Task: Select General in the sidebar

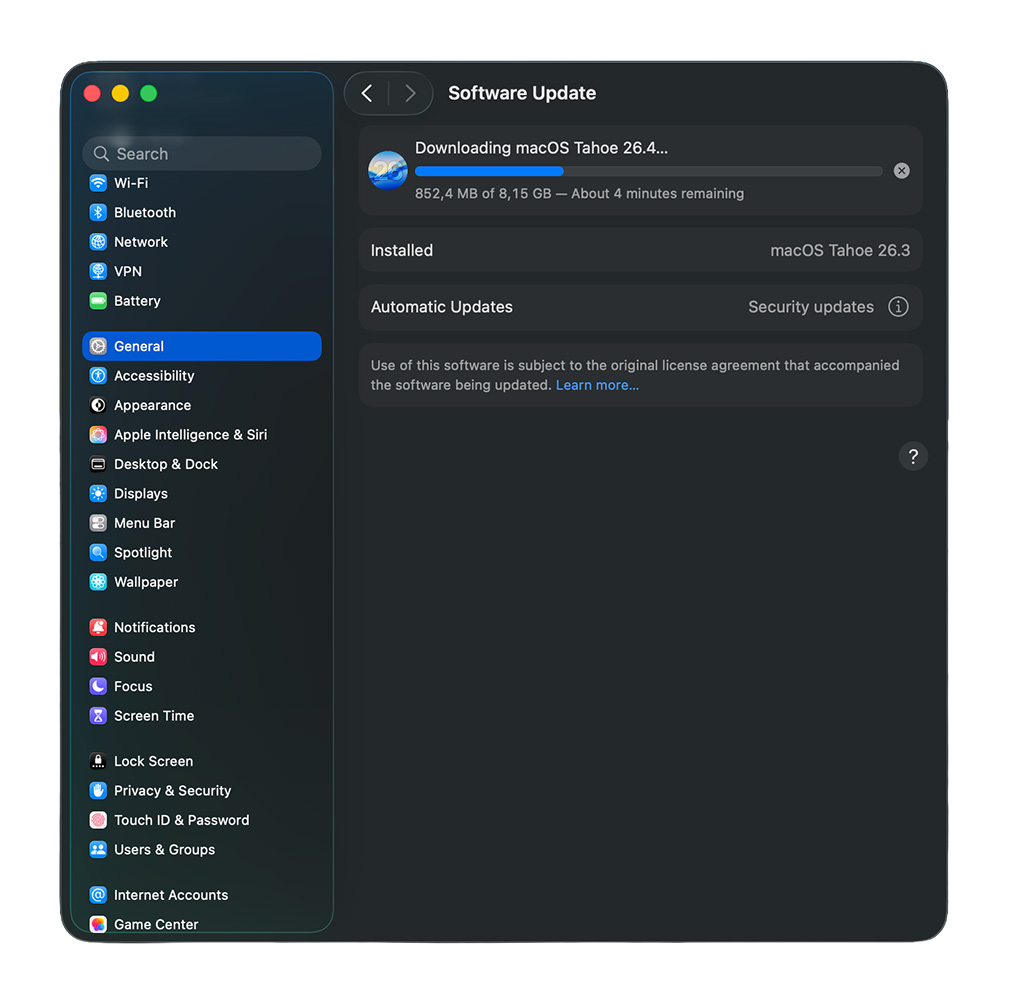Action: click(202, 346)
